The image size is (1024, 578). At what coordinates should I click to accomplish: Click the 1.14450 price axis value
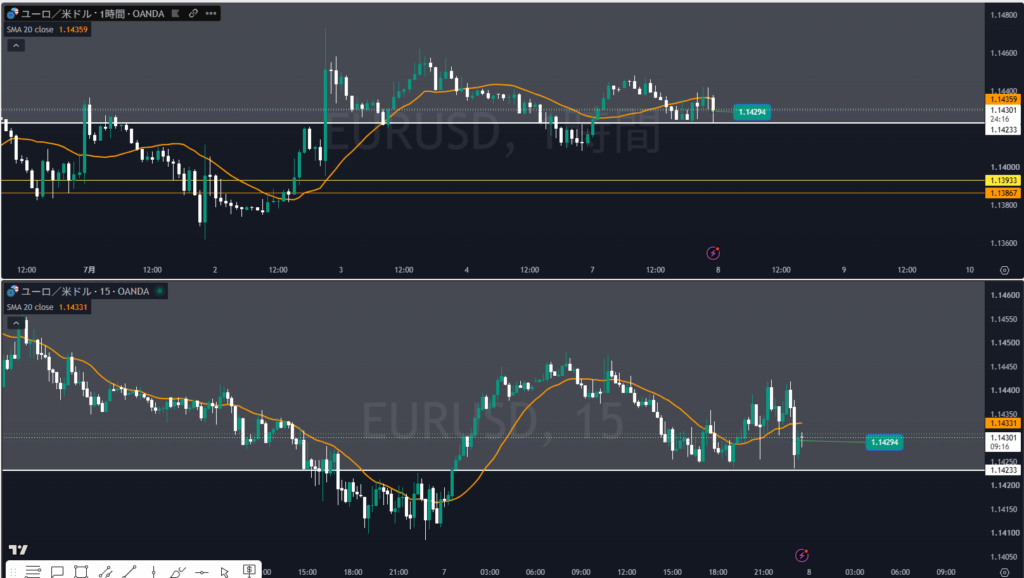click(x=1003, y=367)
